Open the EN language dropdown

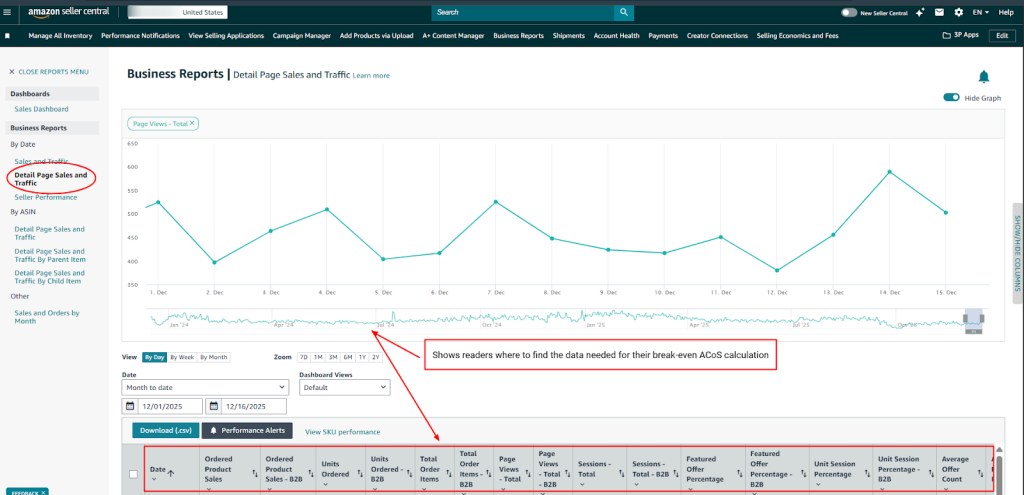tap(981, 12)
